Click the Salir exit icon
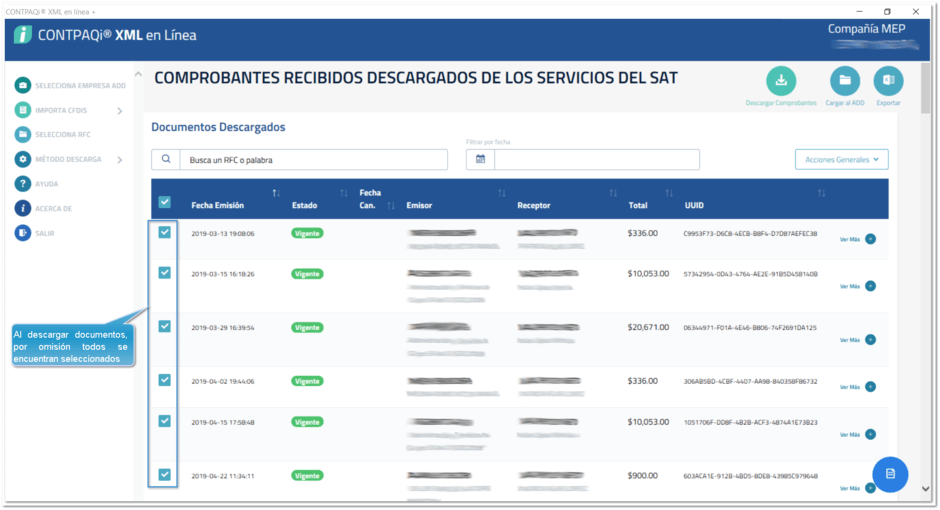 click(23, 233)
